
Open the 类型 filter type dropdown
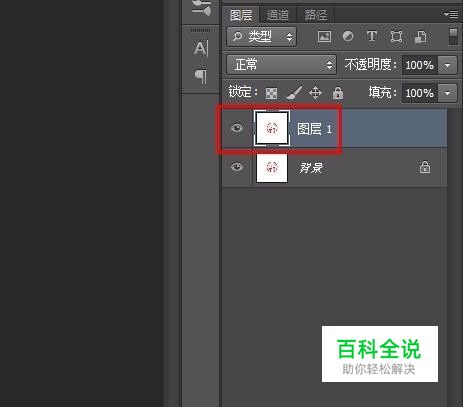click(x=261, y=37)
